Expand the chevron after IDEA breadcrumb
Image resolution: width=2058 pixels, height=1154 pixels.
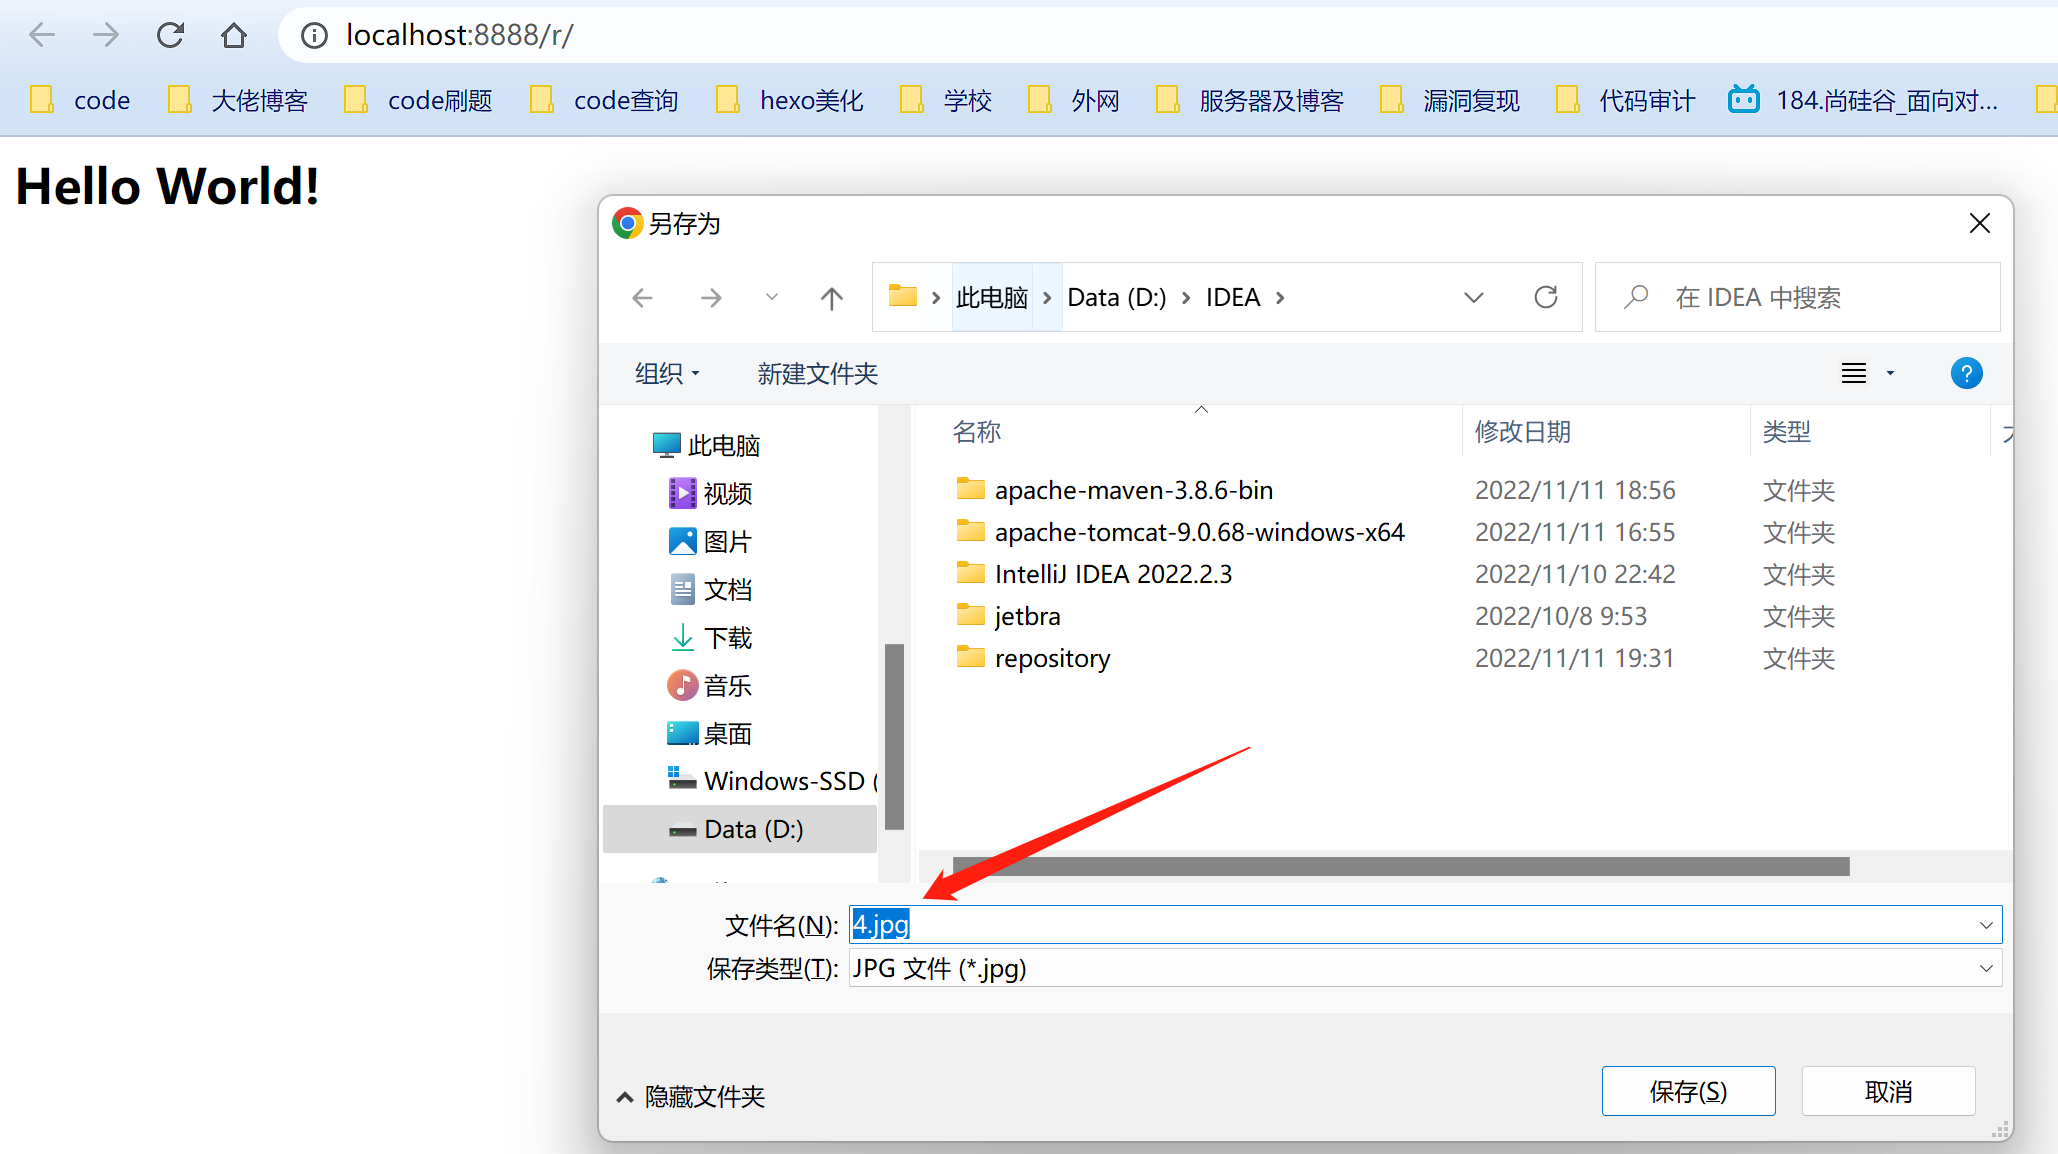1280,298
